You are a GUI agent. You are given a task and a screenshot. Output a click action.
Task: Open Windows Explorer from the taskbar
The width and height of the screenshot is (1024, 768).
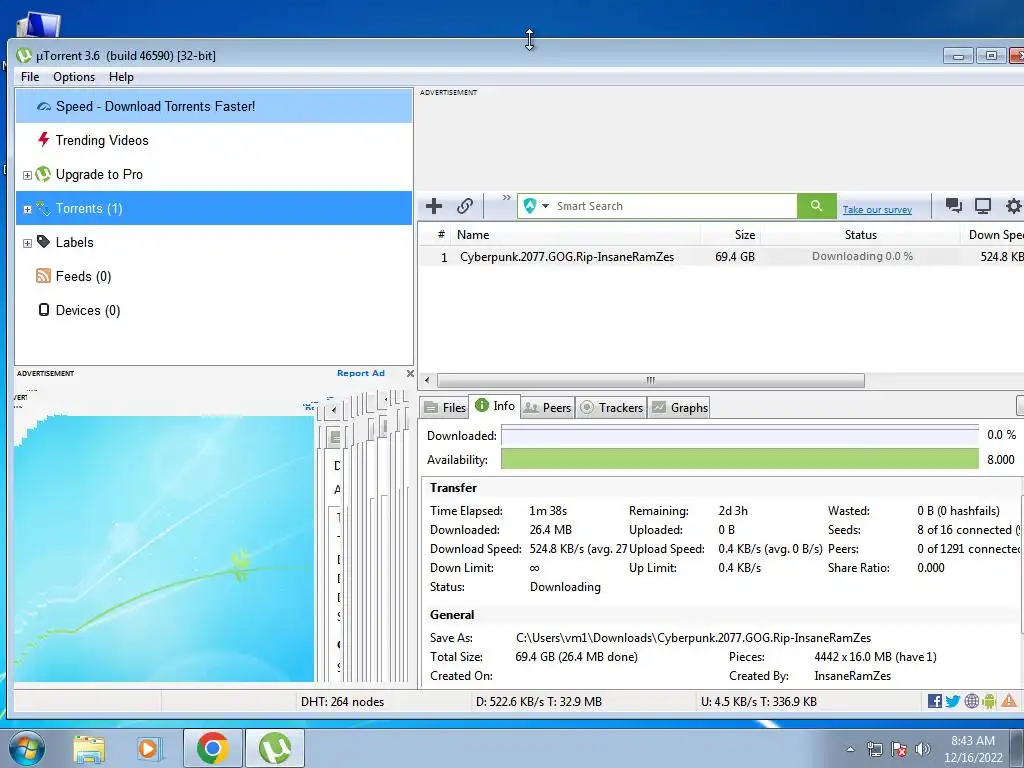click(89, 748)
